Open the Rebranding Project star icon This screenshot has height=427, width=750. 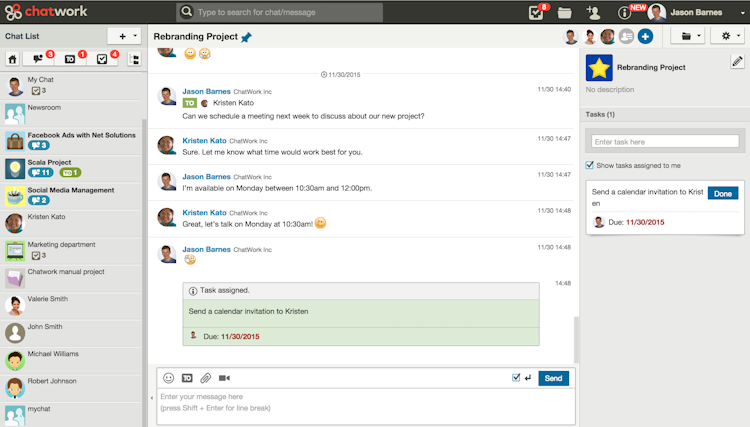tap(599, 68)
